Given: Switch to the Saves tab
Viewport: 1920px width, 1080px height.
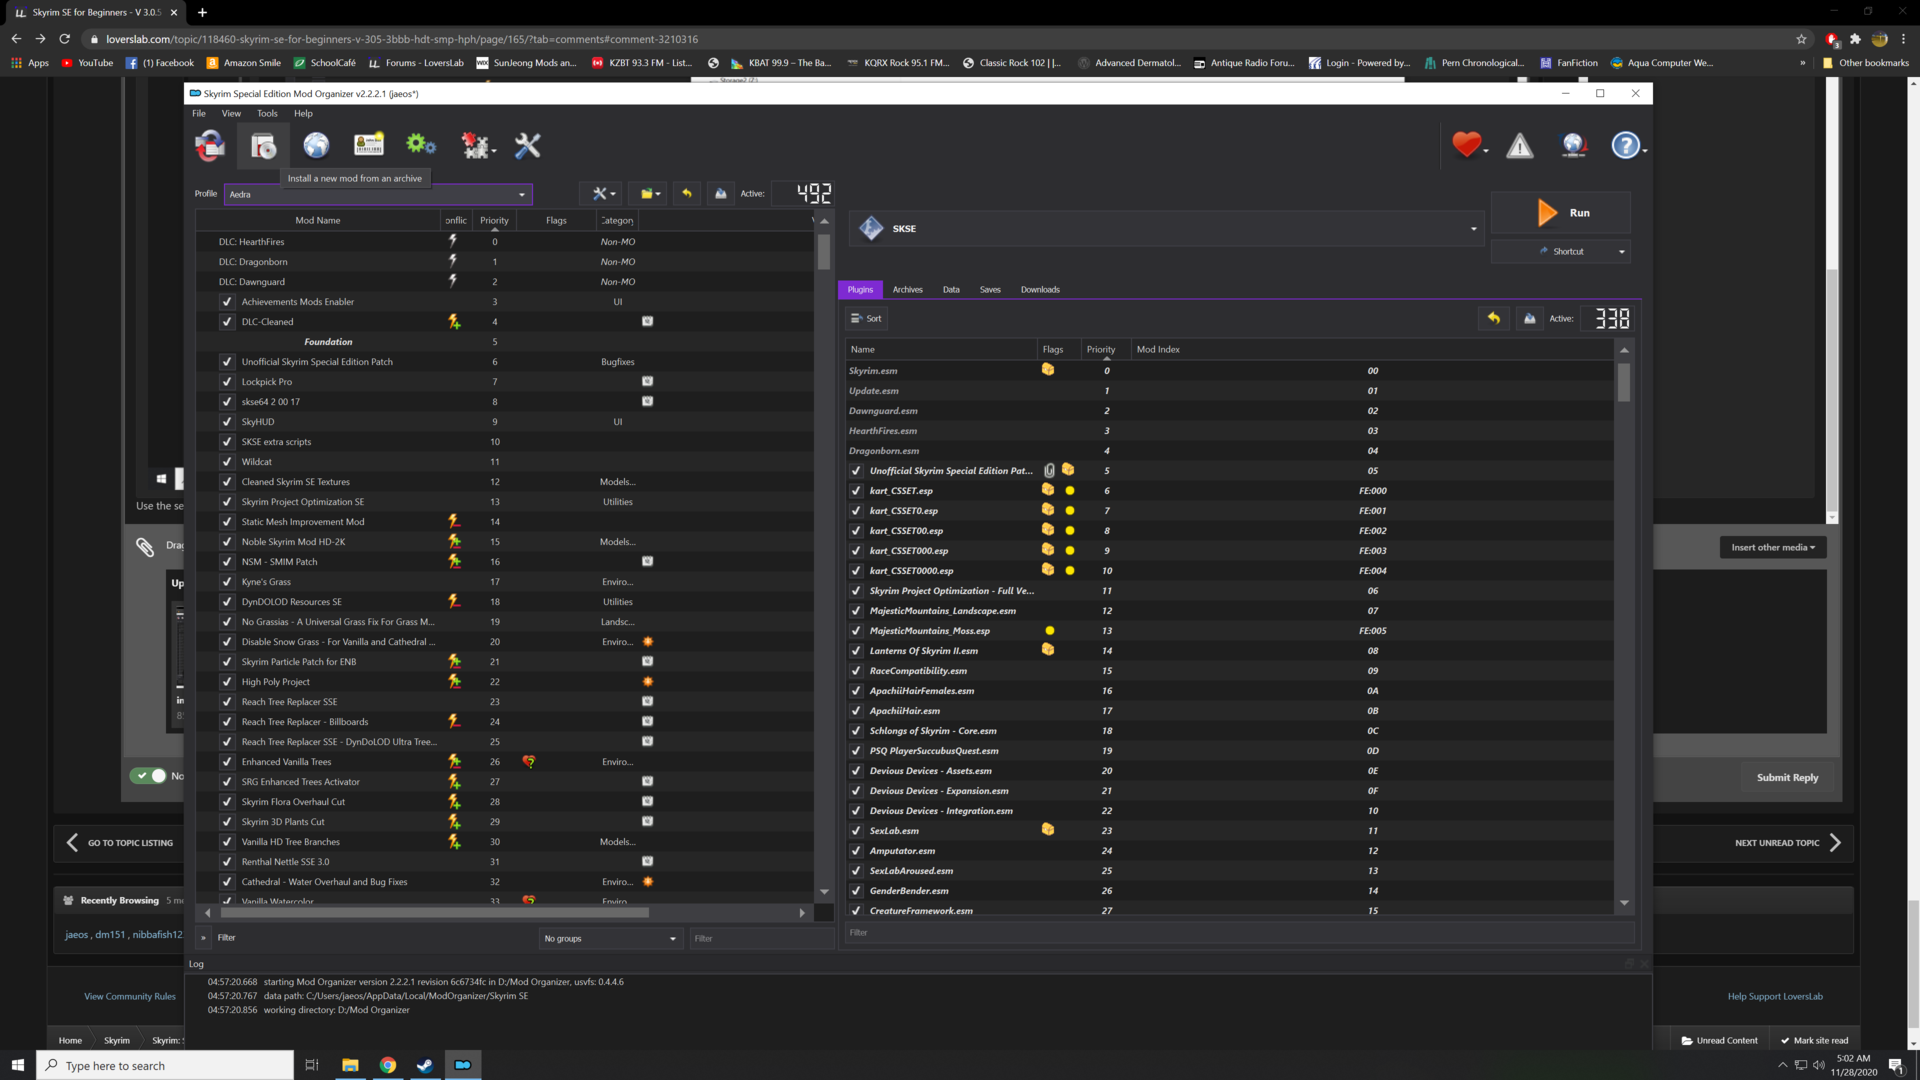Looking at the screenshot, I should coord(990,290).
